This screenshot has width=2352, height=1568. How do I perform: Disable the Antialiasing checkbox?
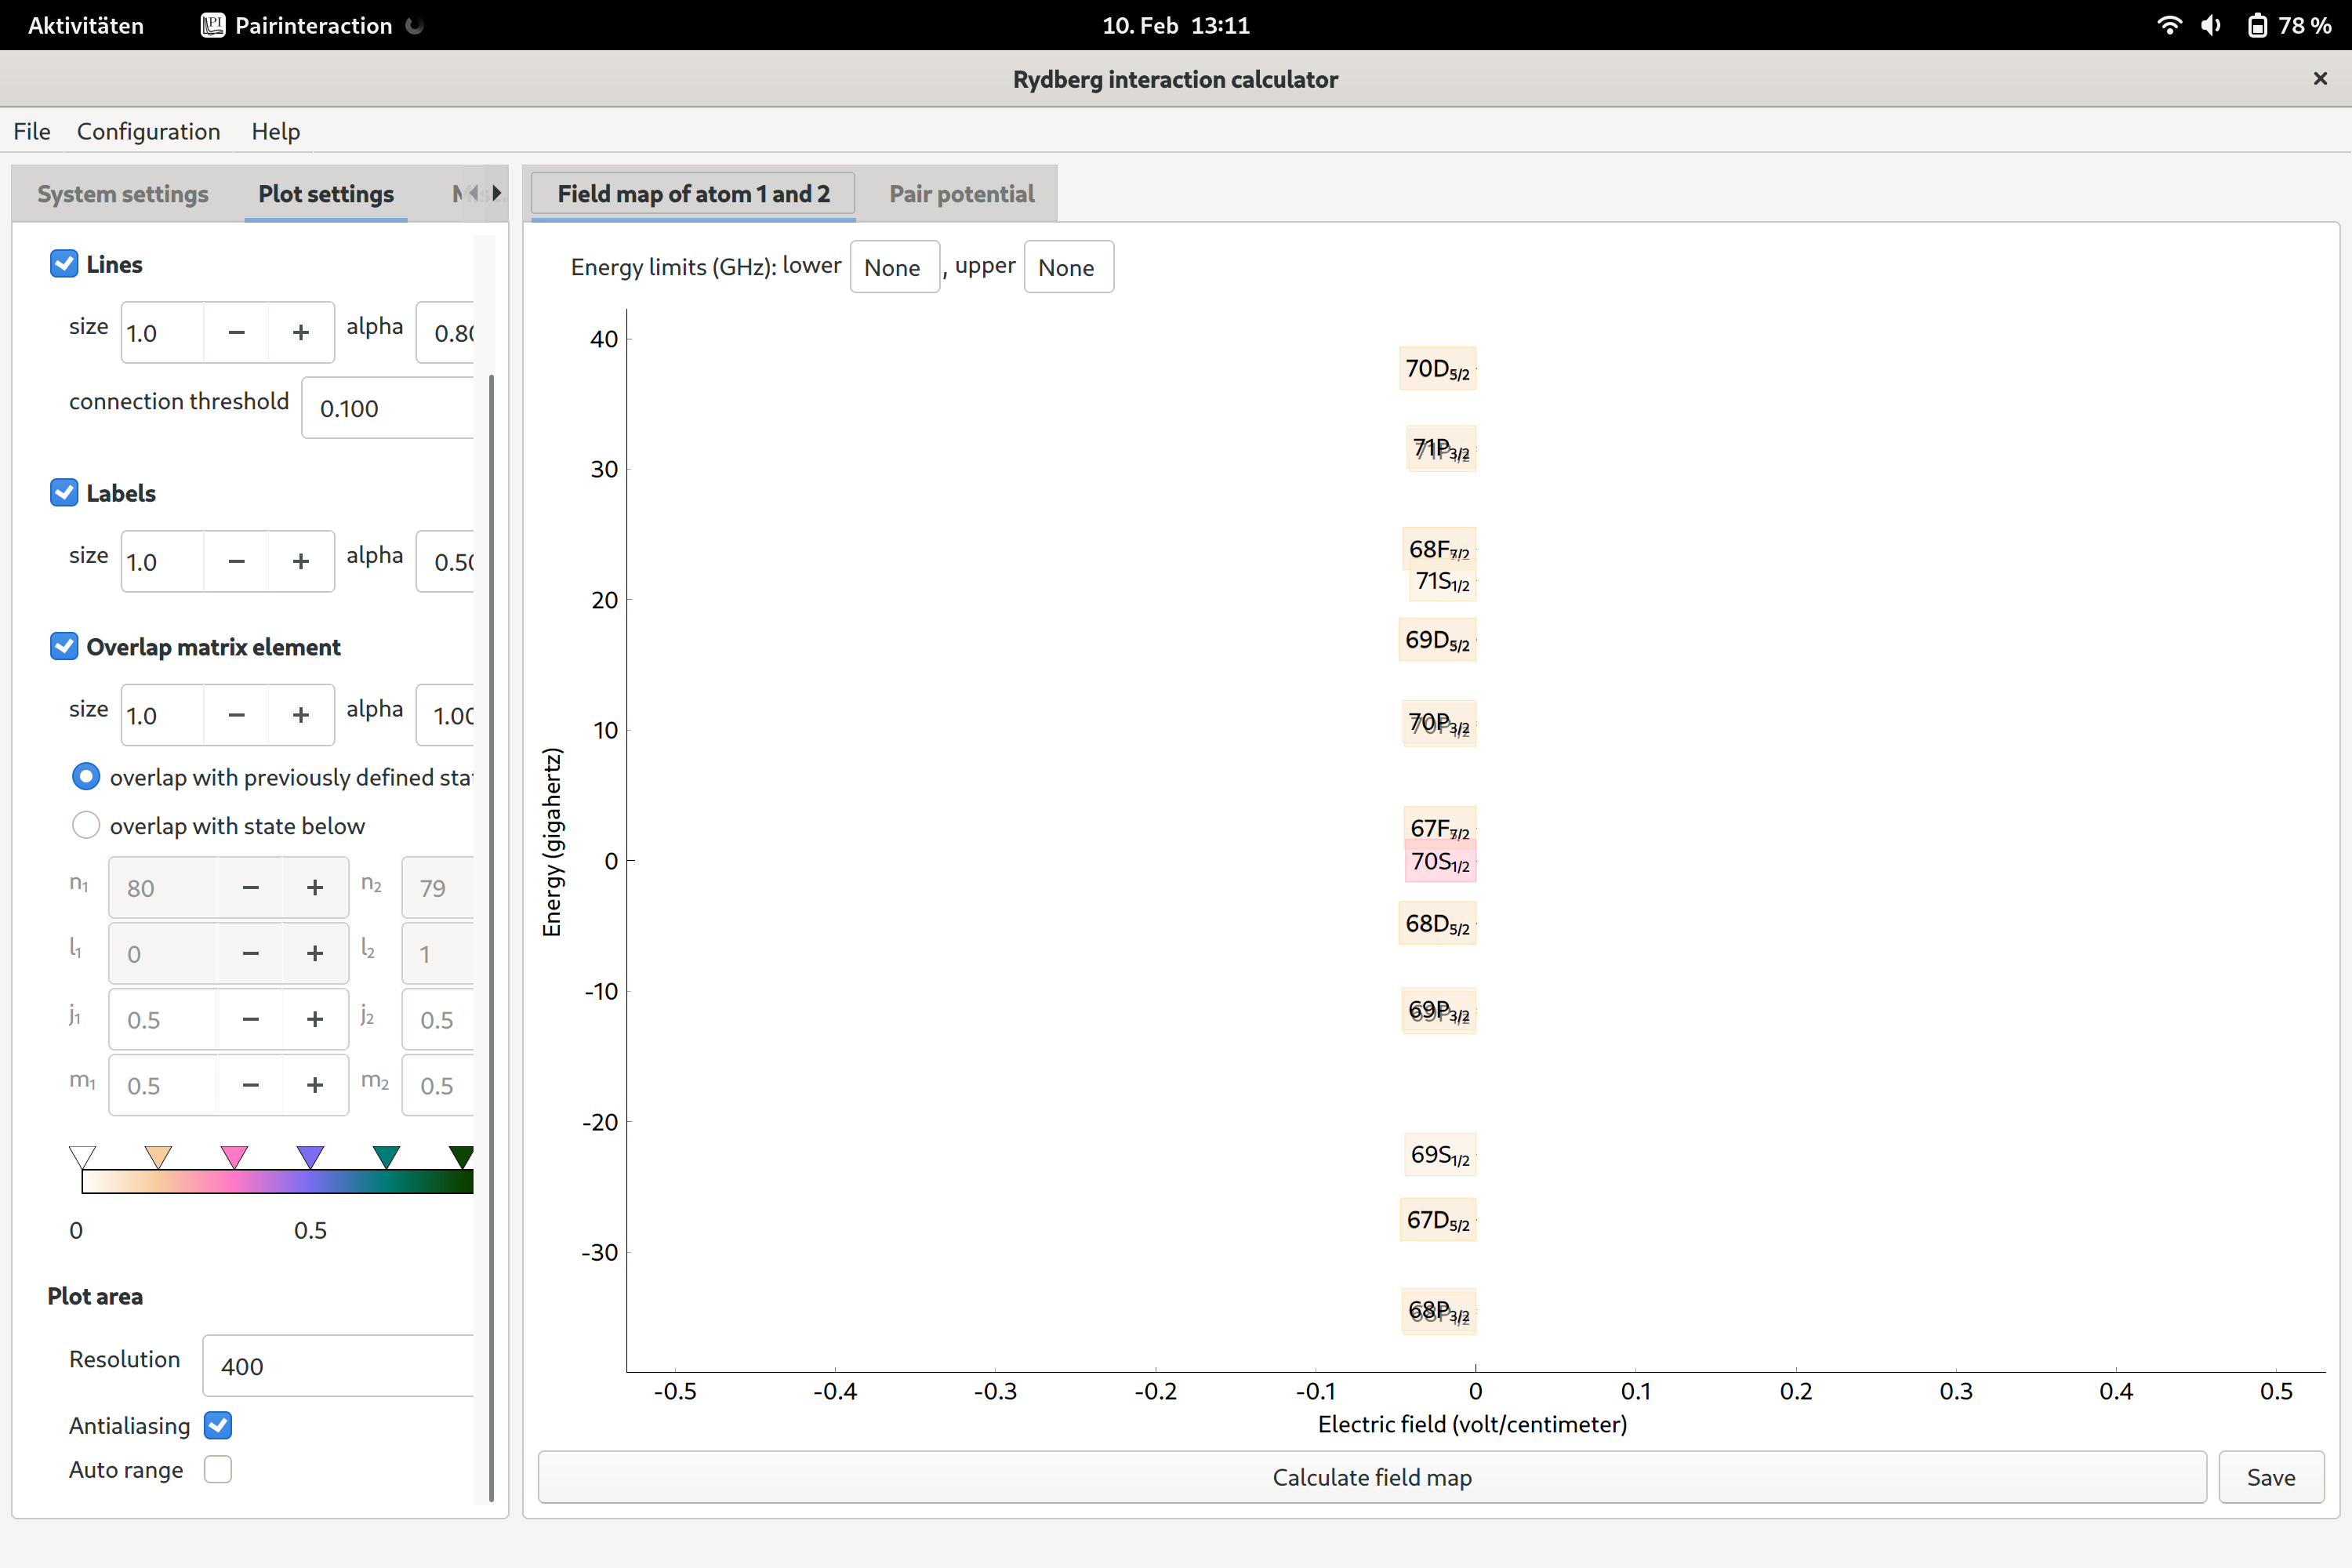[x=218, y=1425]
